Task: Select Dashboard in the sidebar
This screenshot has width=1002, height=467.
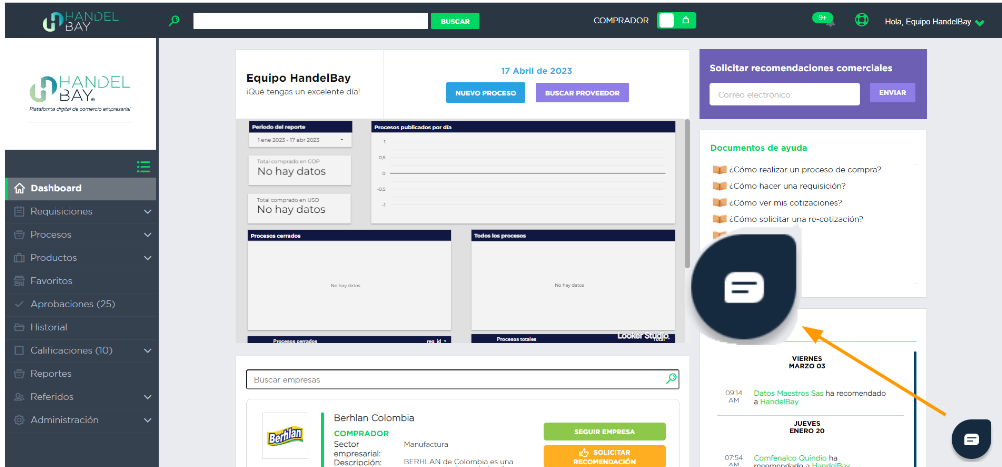Action: point(81,188)
